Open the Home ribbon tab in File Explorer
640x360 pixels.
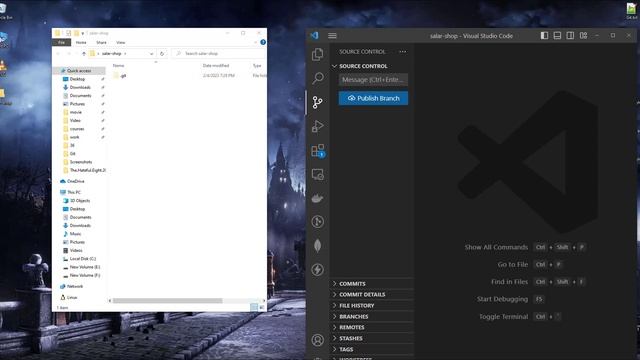81,42
